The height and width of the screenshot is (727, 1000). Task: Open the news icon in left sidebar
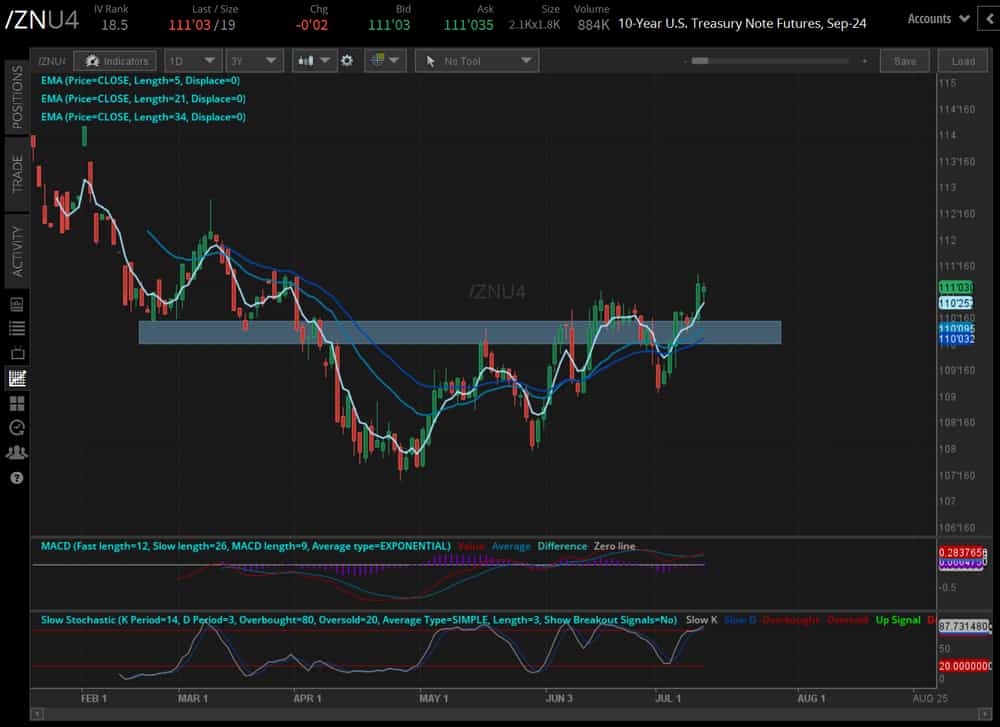click(x=17, y=304)
